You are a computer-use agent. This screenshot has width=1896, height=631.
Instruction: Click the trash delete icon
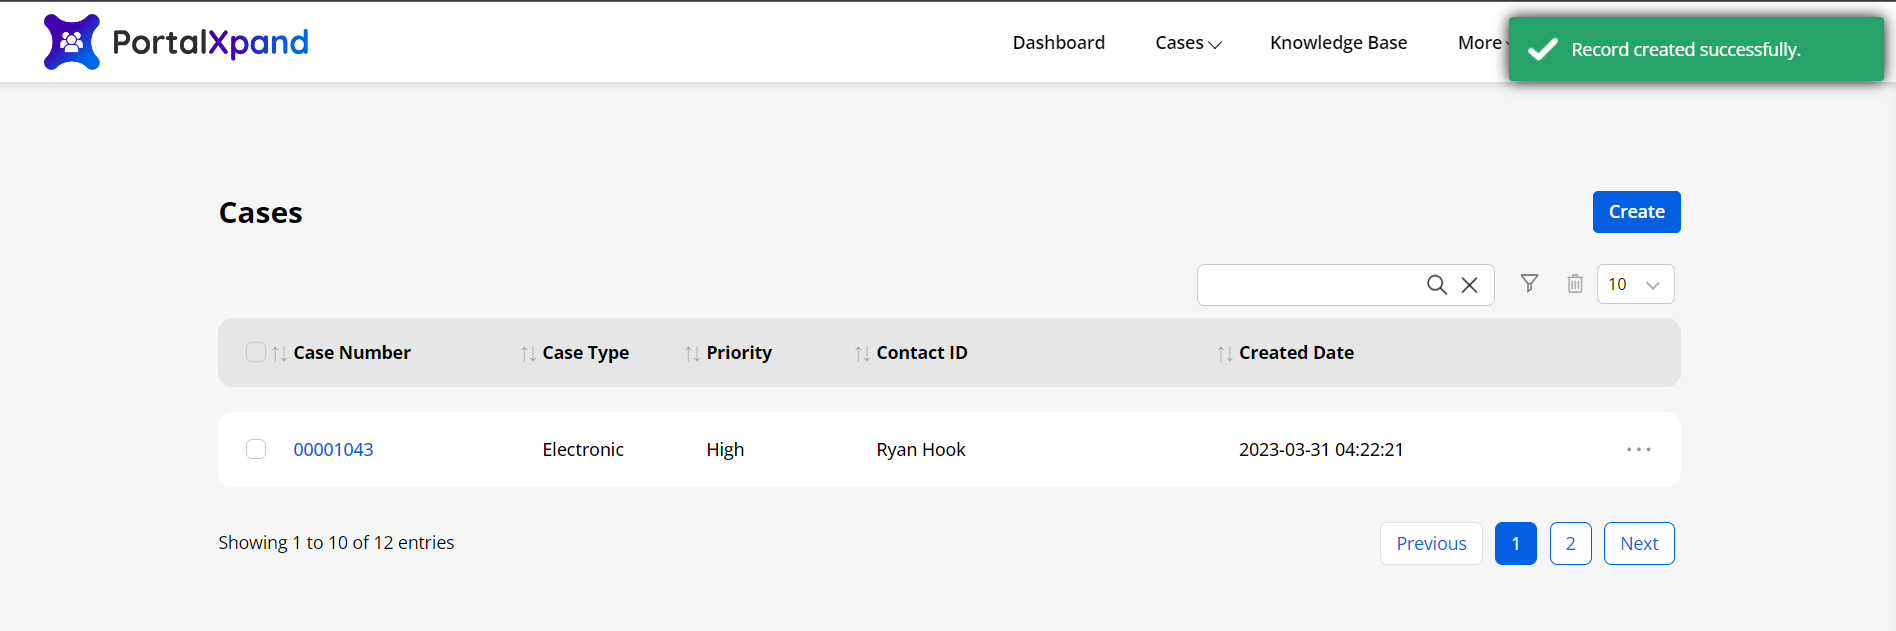1575,284
